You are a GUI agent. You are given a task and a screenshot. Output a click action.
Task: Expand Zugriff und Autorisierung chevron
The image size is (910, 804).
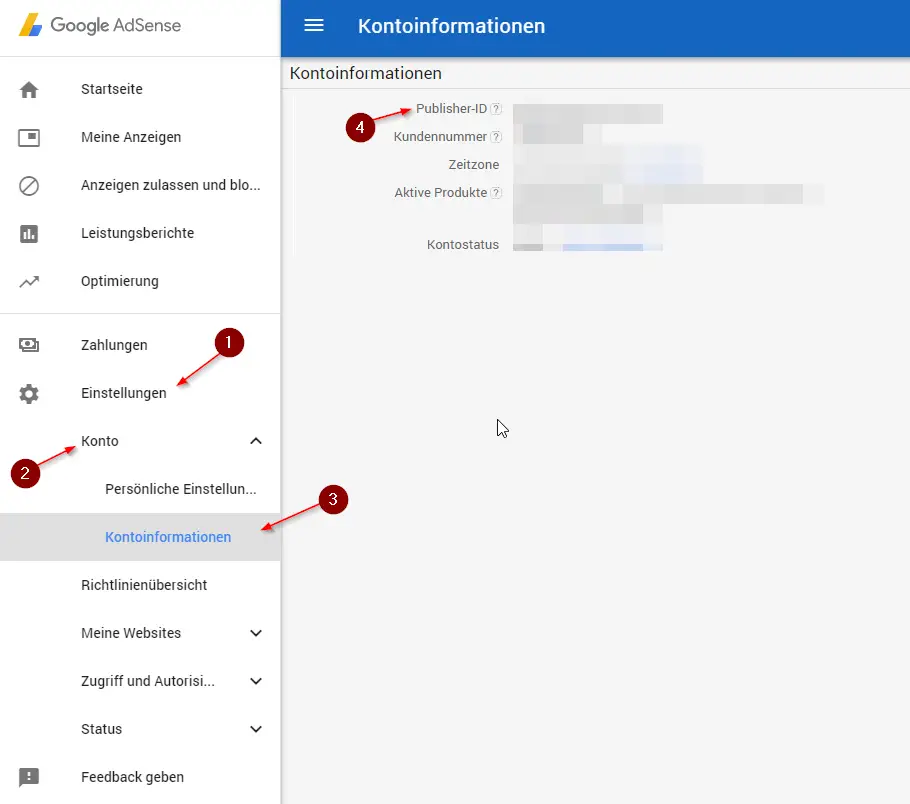[256, 682]
